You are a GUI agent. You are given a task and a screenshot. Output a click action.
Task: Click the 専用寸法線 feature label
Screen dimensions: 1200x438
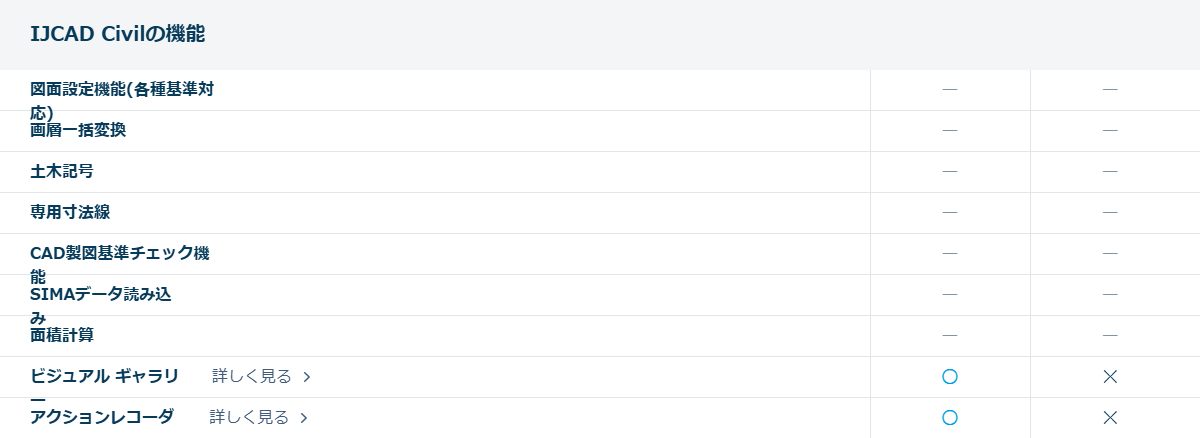pyautogui.click(x=70, y=212)
